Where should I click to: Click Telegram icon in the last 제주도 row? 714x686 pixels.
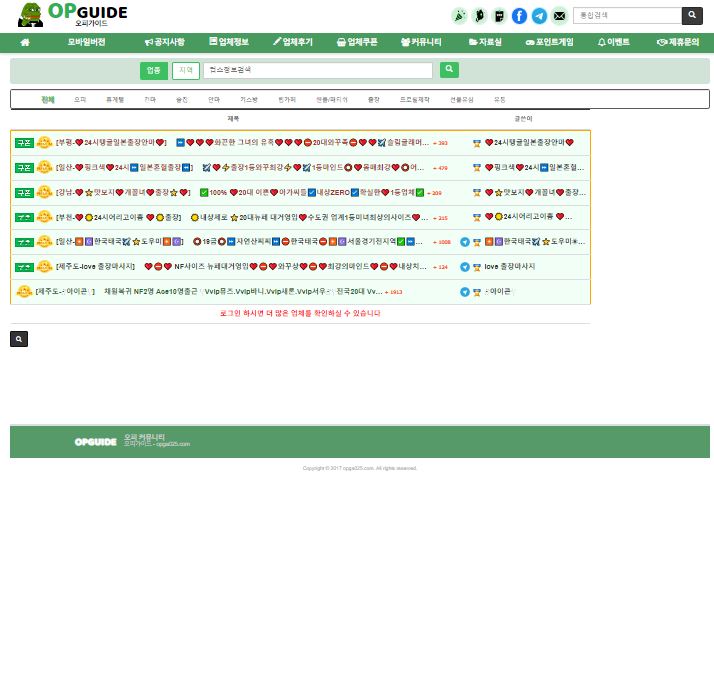pyautogui.click(x=464, y=292)
